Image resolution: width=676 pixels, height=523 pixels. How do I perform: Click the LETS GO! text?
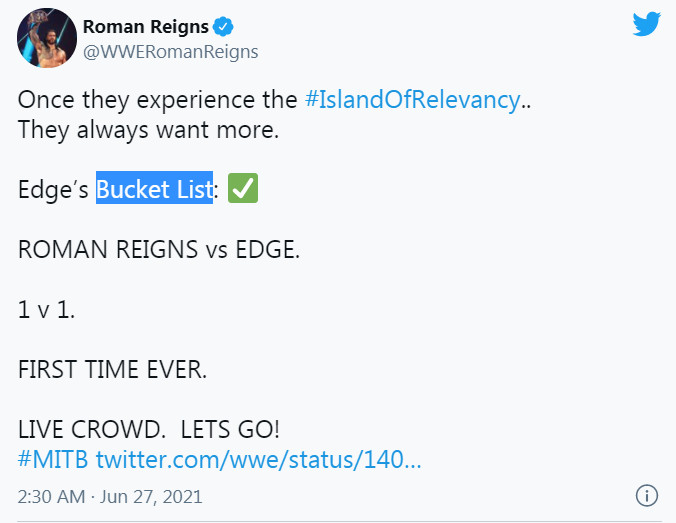point(230,429)
